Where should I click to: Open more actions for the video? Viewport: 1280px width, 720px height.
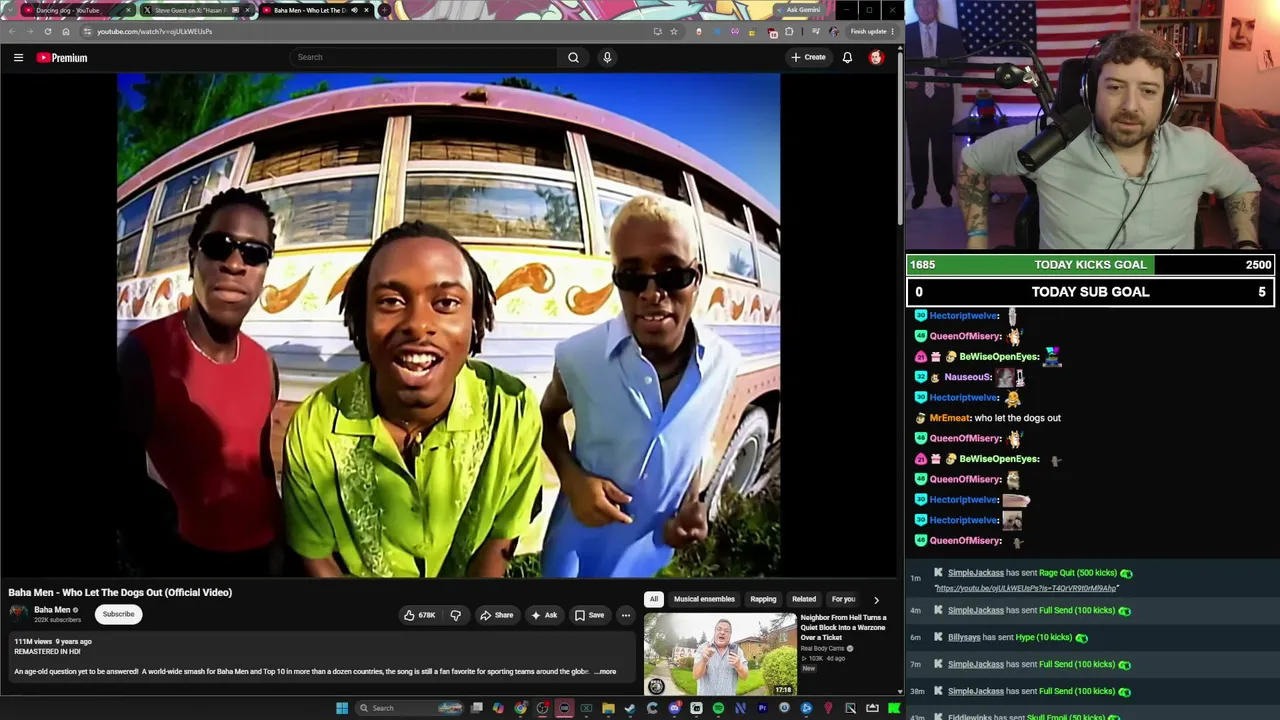626,615
